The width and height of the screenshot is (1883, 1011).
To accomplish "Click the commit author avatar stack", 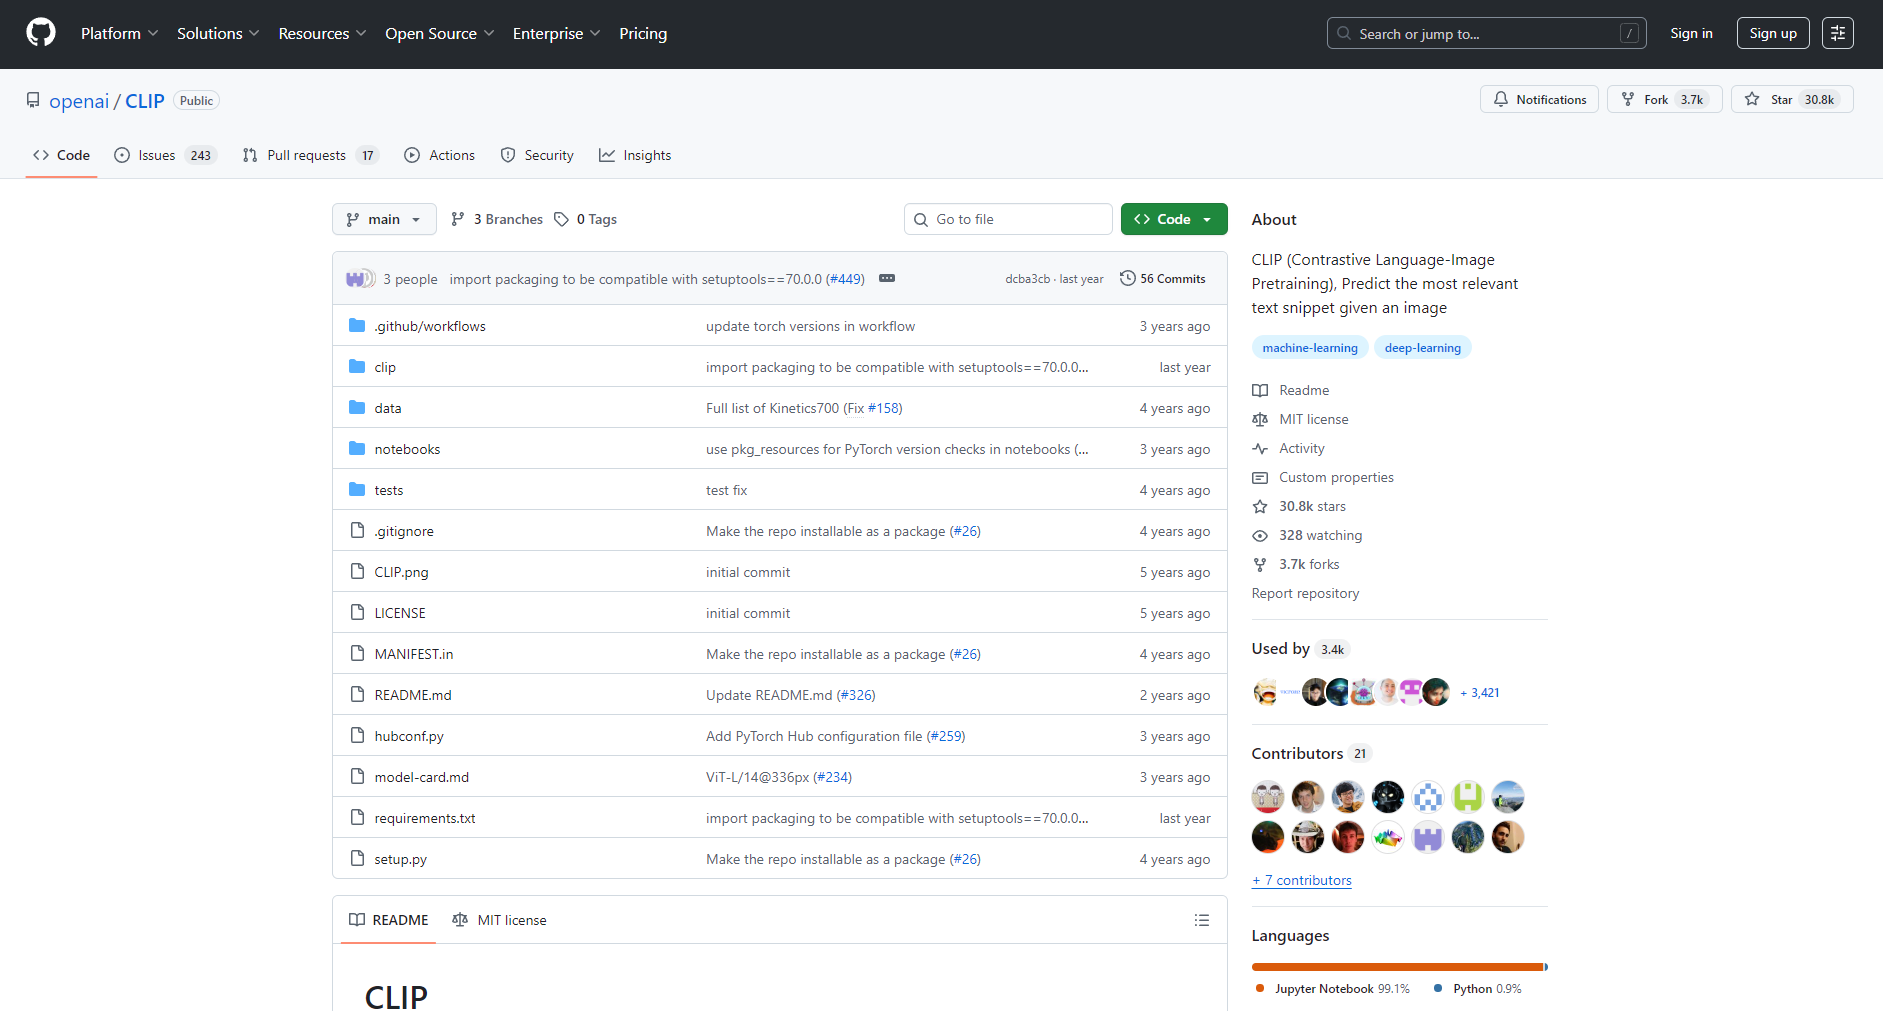I will click(x=361, y=278).
